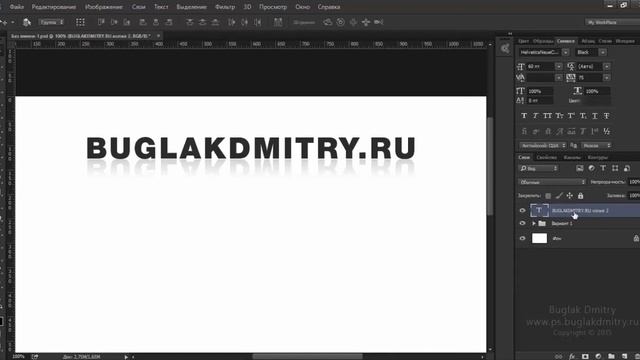Viewport: 640px width, 360px height.
Task: Open the Изображение menu
Action: click(x=104, y=7)
